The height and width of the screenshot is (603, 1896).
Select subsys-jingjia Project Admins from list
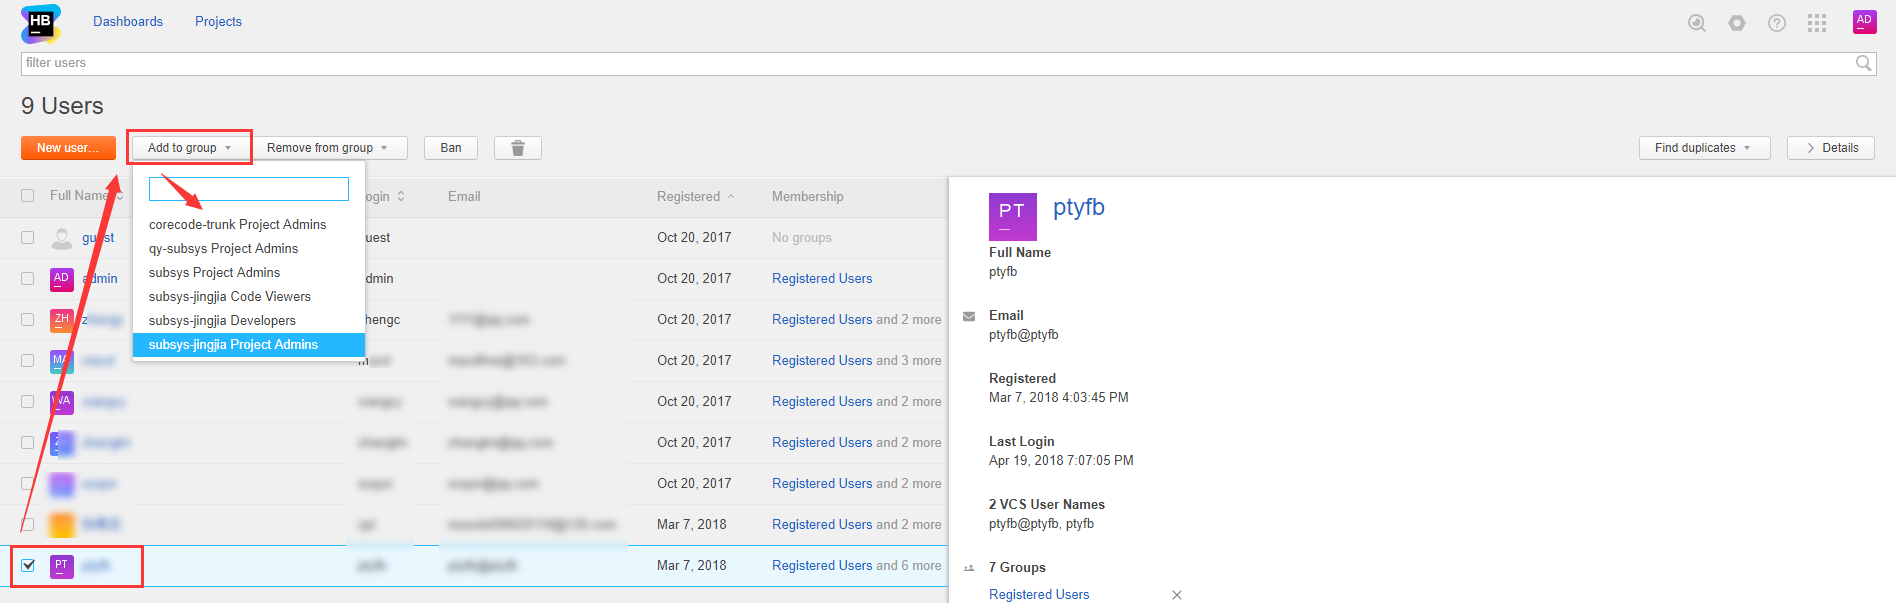tap(234, 345)
